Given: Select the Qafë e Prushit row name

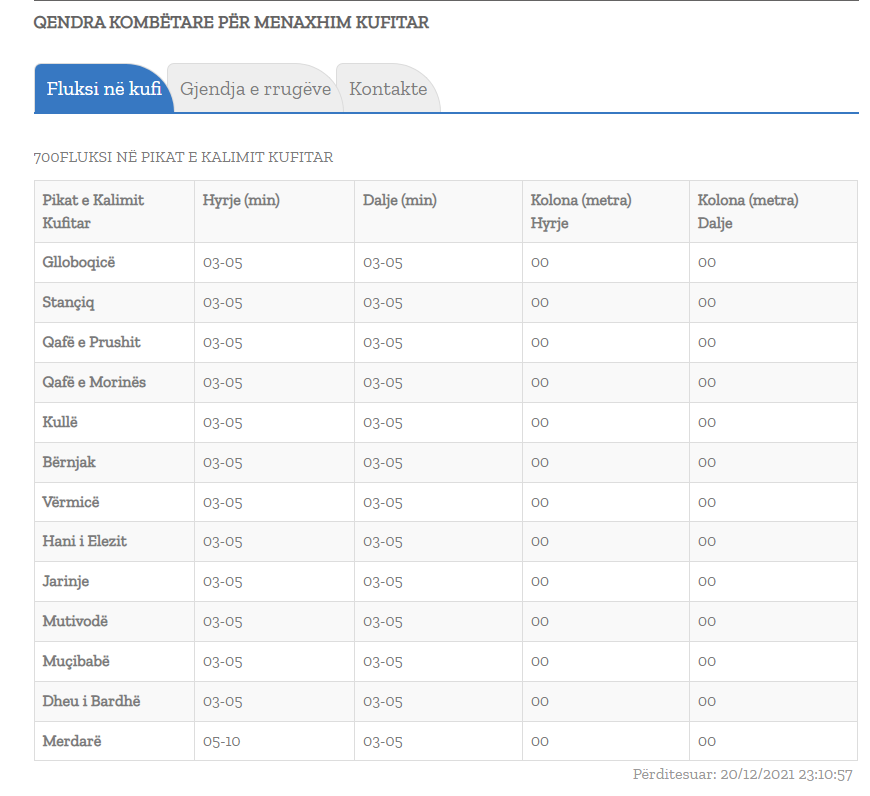Looking at the screenshot, I should click(x=92, y=342).
